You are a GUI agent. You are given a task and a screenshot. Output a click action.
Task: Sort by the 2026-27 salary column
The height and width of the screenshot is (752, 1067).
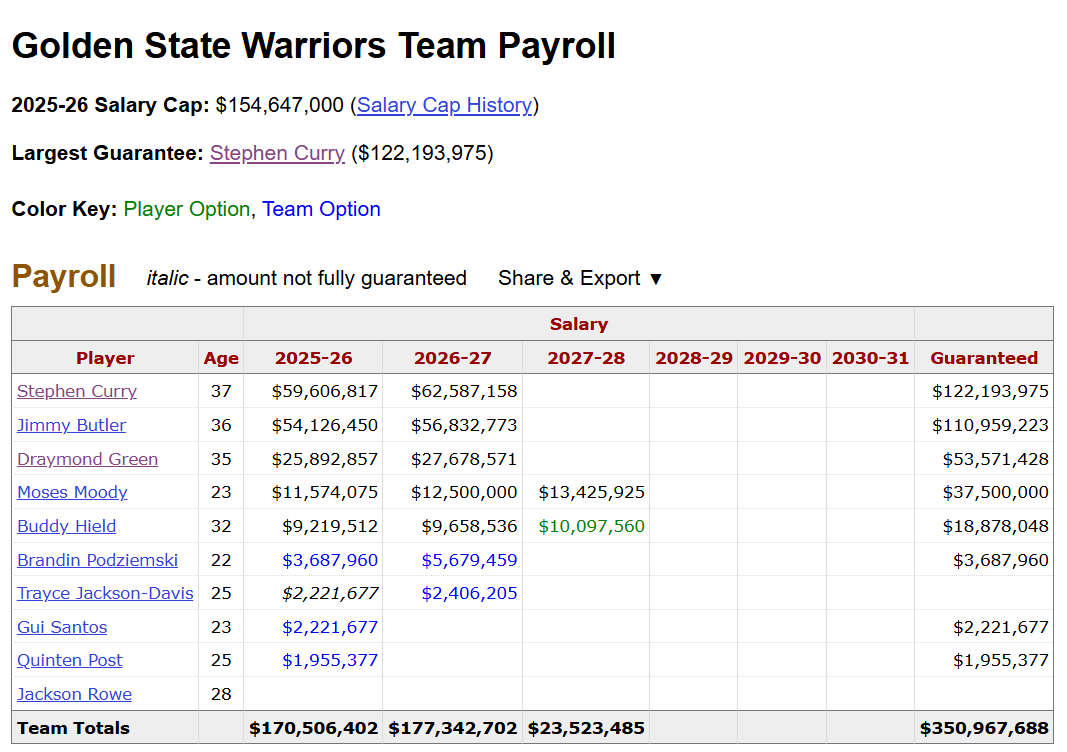pos(453,358)
